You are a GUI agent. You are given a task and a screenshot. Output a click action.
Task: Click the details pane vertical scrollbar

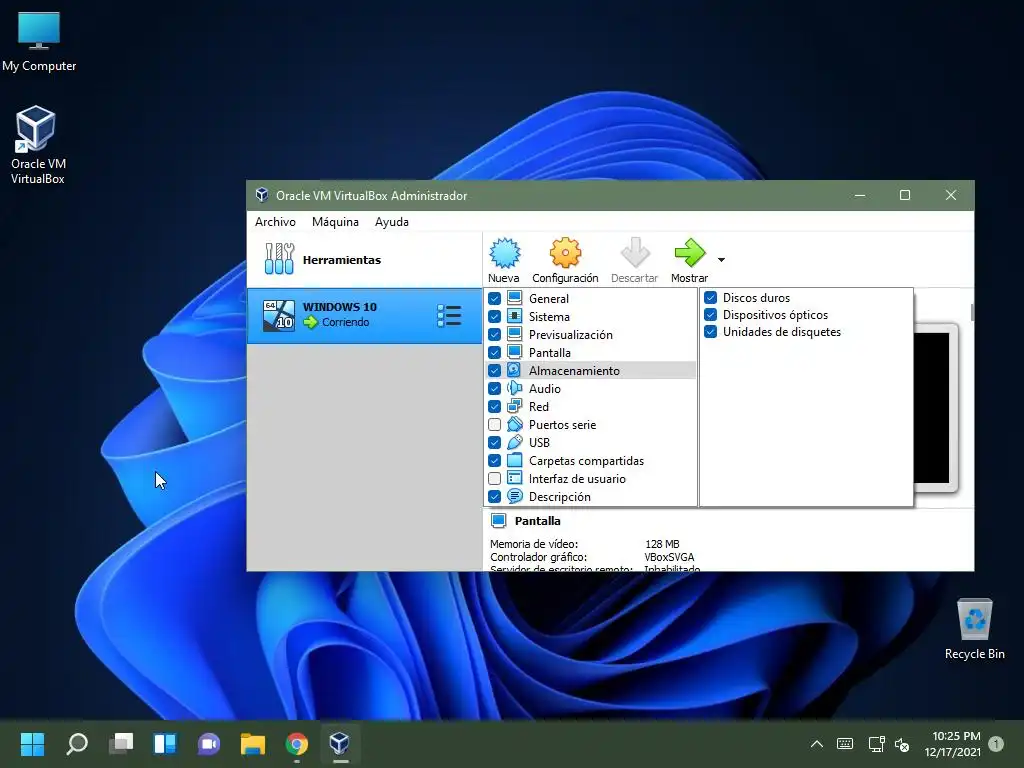point(972,312)
